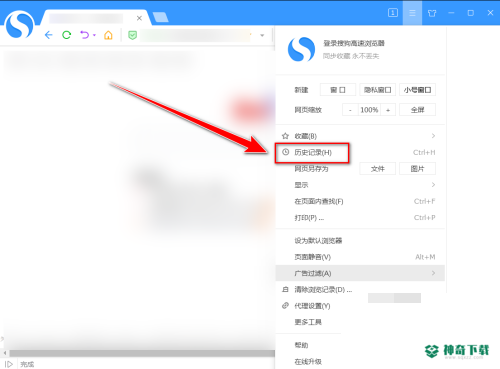Click green shield security icon
The width and height of the screenshot is (500, 369).
point(132,35)
